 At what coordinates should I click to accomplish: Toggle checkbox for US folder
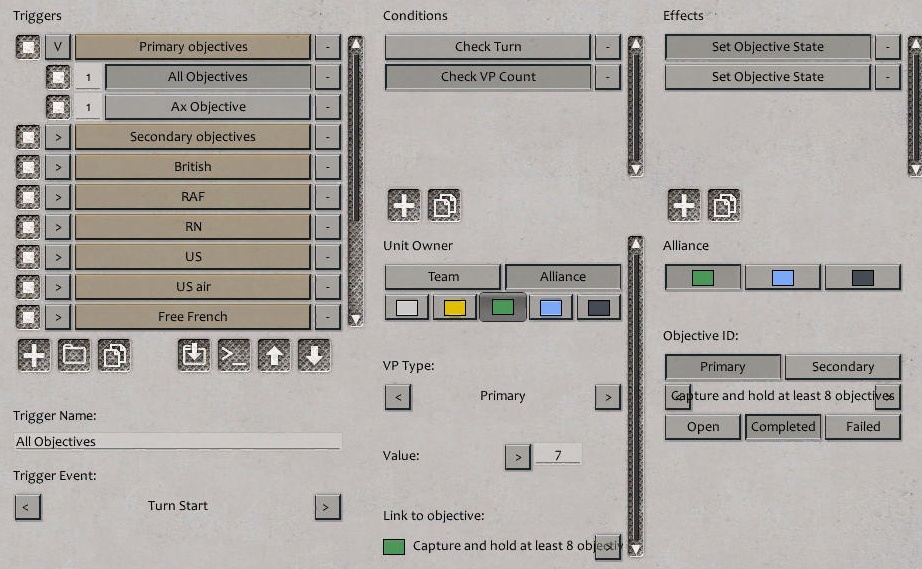click(x=28, y=257)
